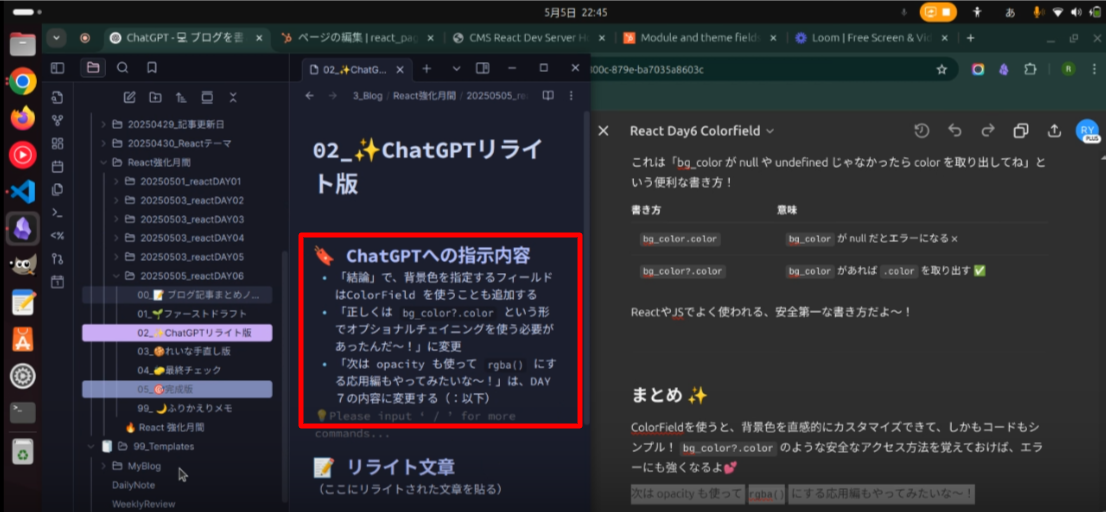Click the Templater <% ribbon icon
Viewport: 1106px width, 512px height.
point(58,236)
